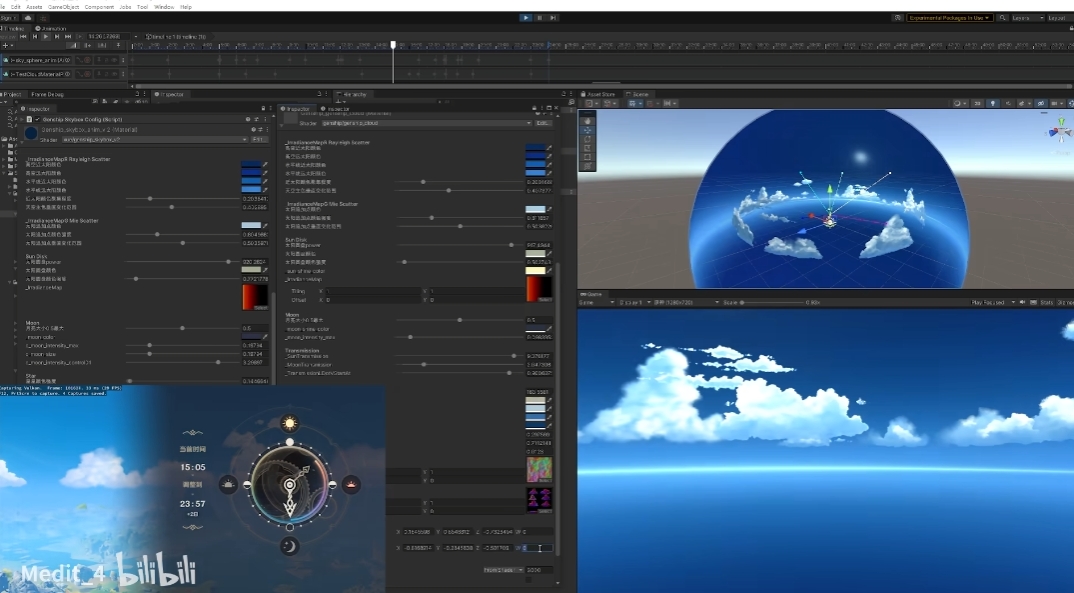Click the lock icon on the left Inspector panel
This screenshot has width=1074, height=593.
(x=263, y=109)
